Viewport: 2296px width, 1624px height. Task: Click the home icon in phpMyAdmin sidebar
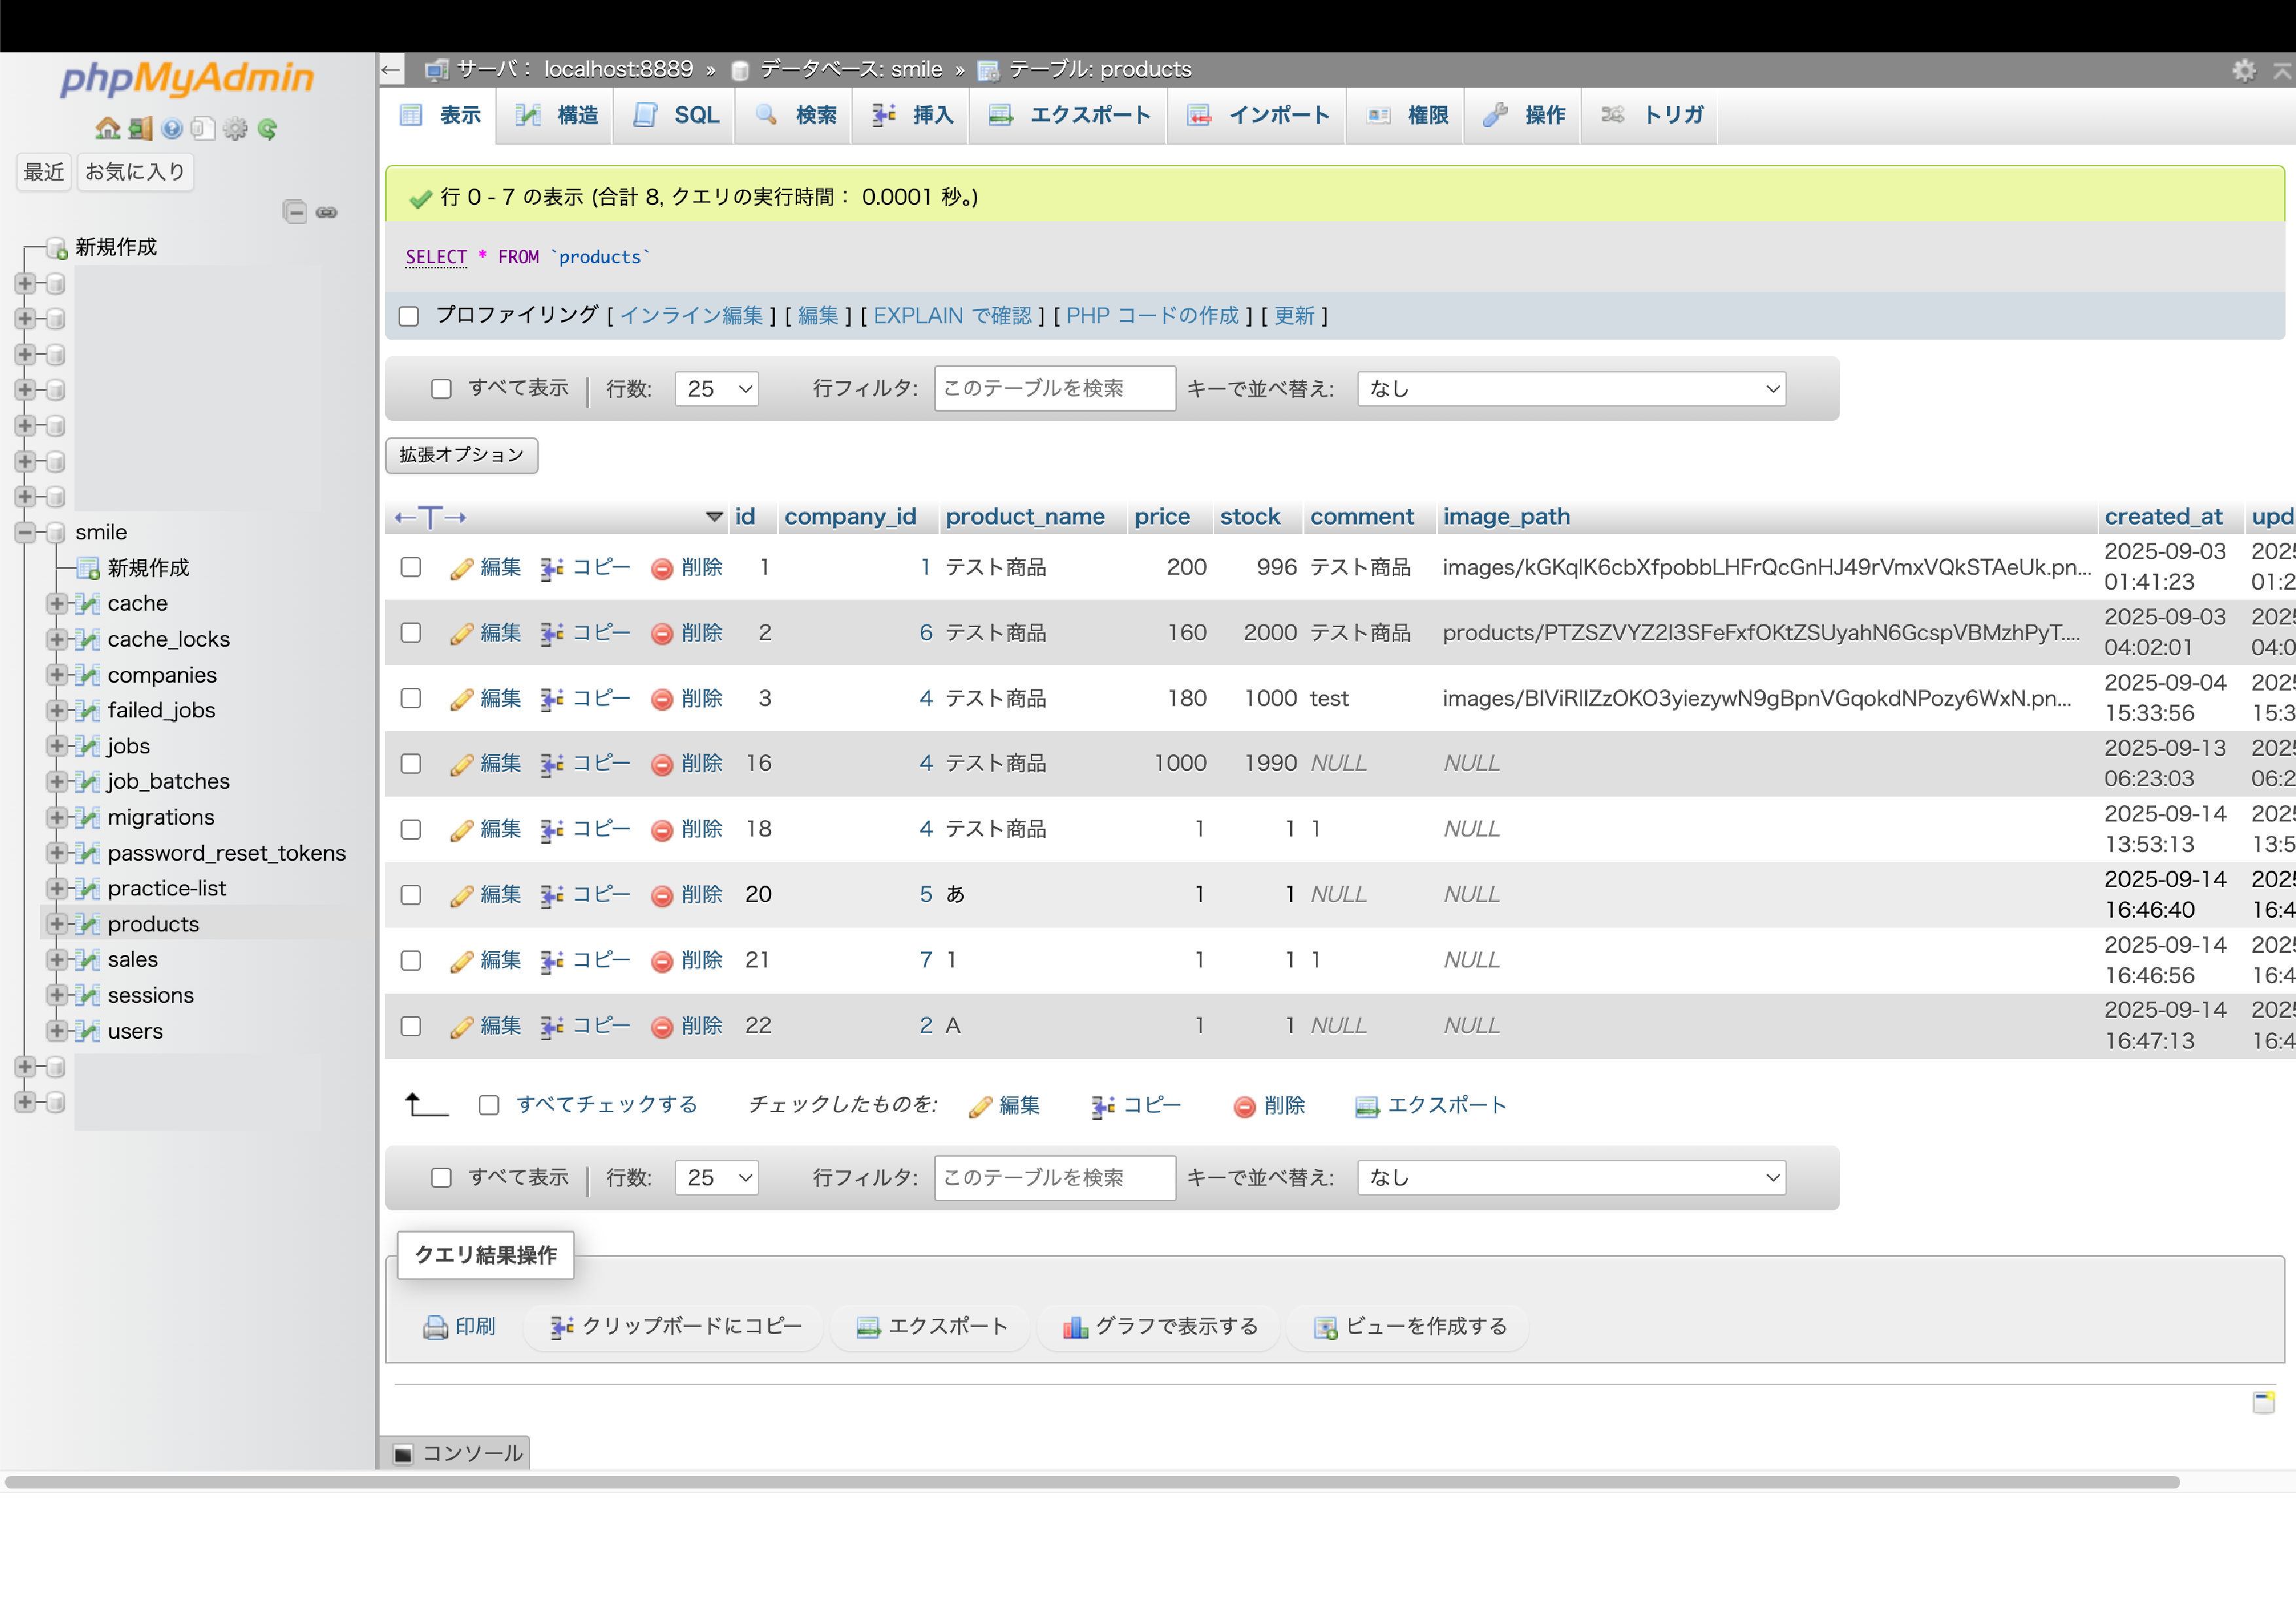point(107,129)
